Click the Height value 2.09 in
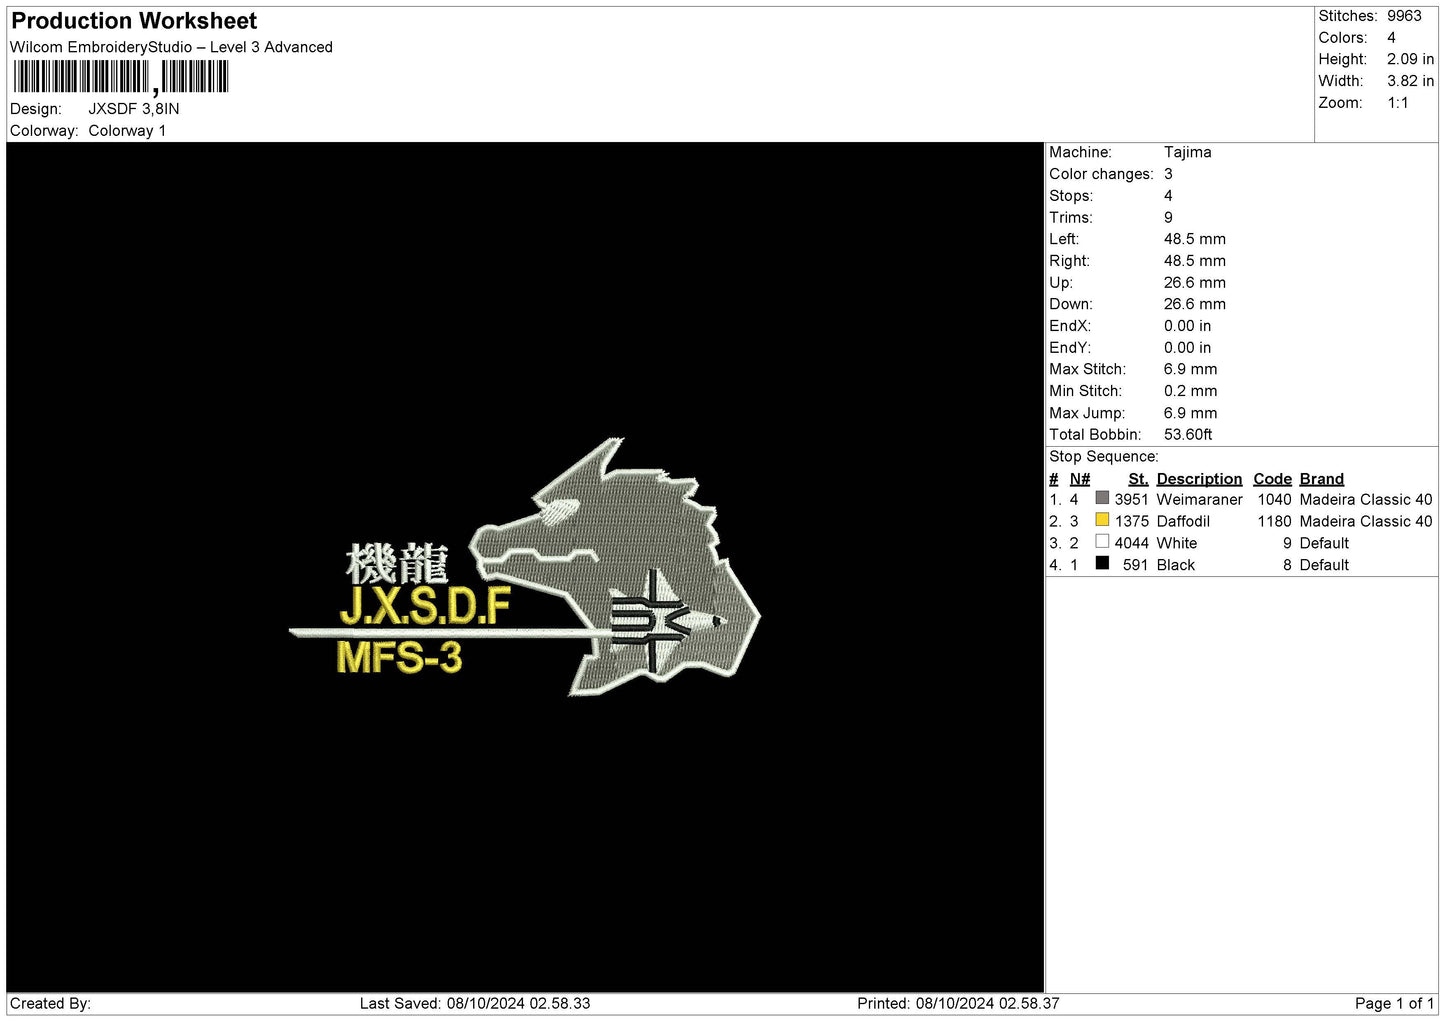Viewport: 1445px width, 1021px height. (x=1410, y=59)
